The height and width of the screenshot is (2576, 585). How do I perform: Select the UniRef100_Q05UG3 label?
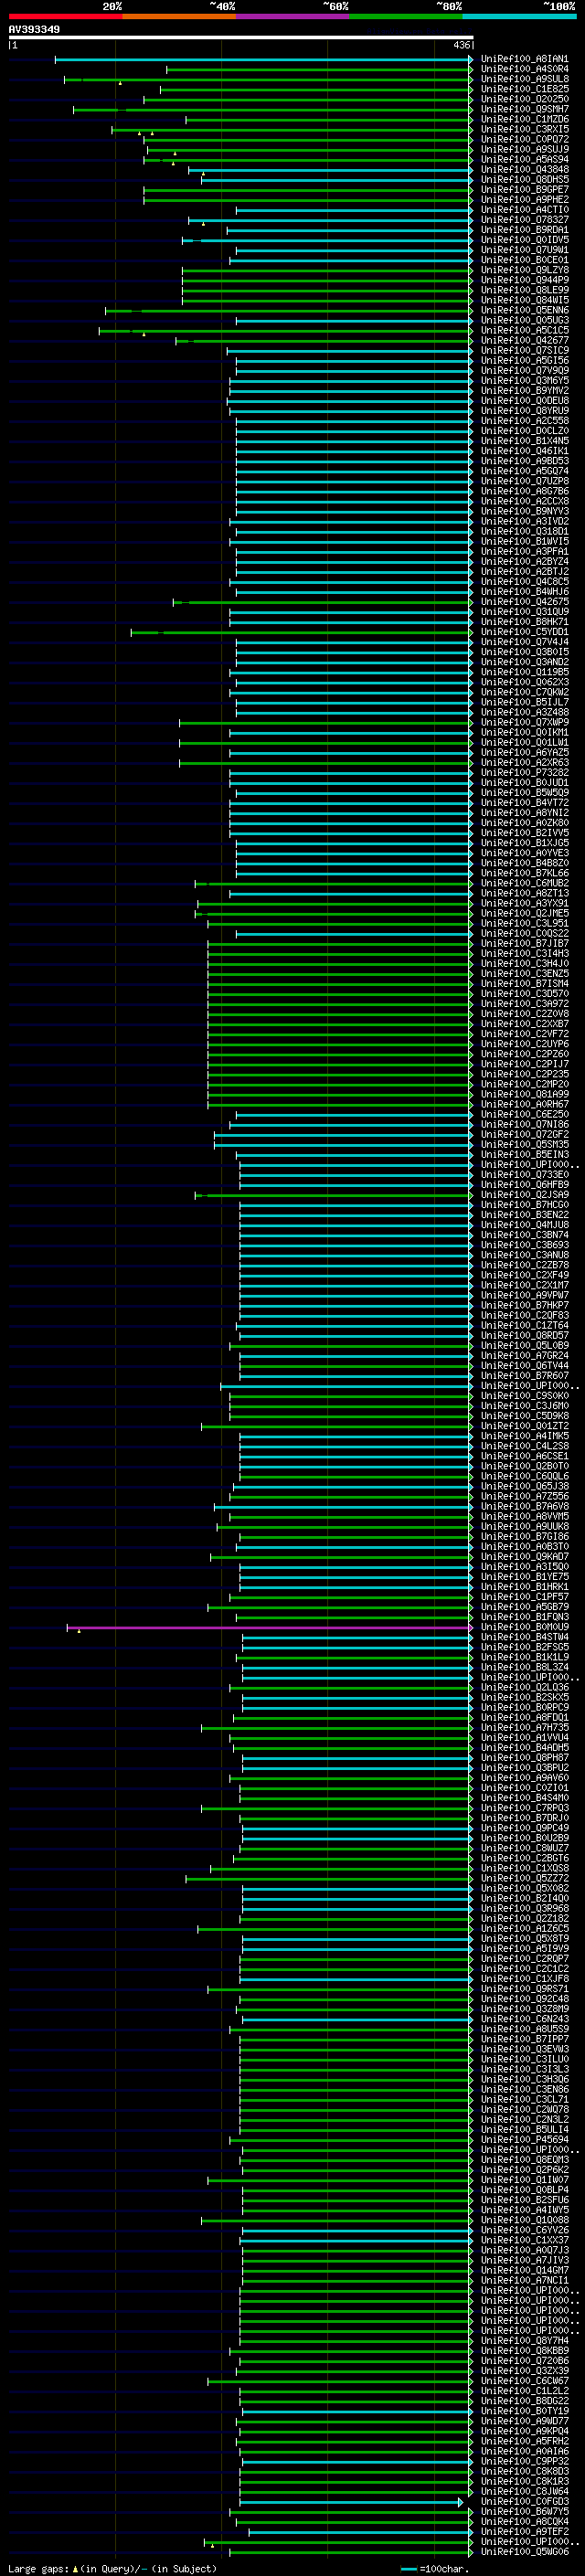point(524,320)
